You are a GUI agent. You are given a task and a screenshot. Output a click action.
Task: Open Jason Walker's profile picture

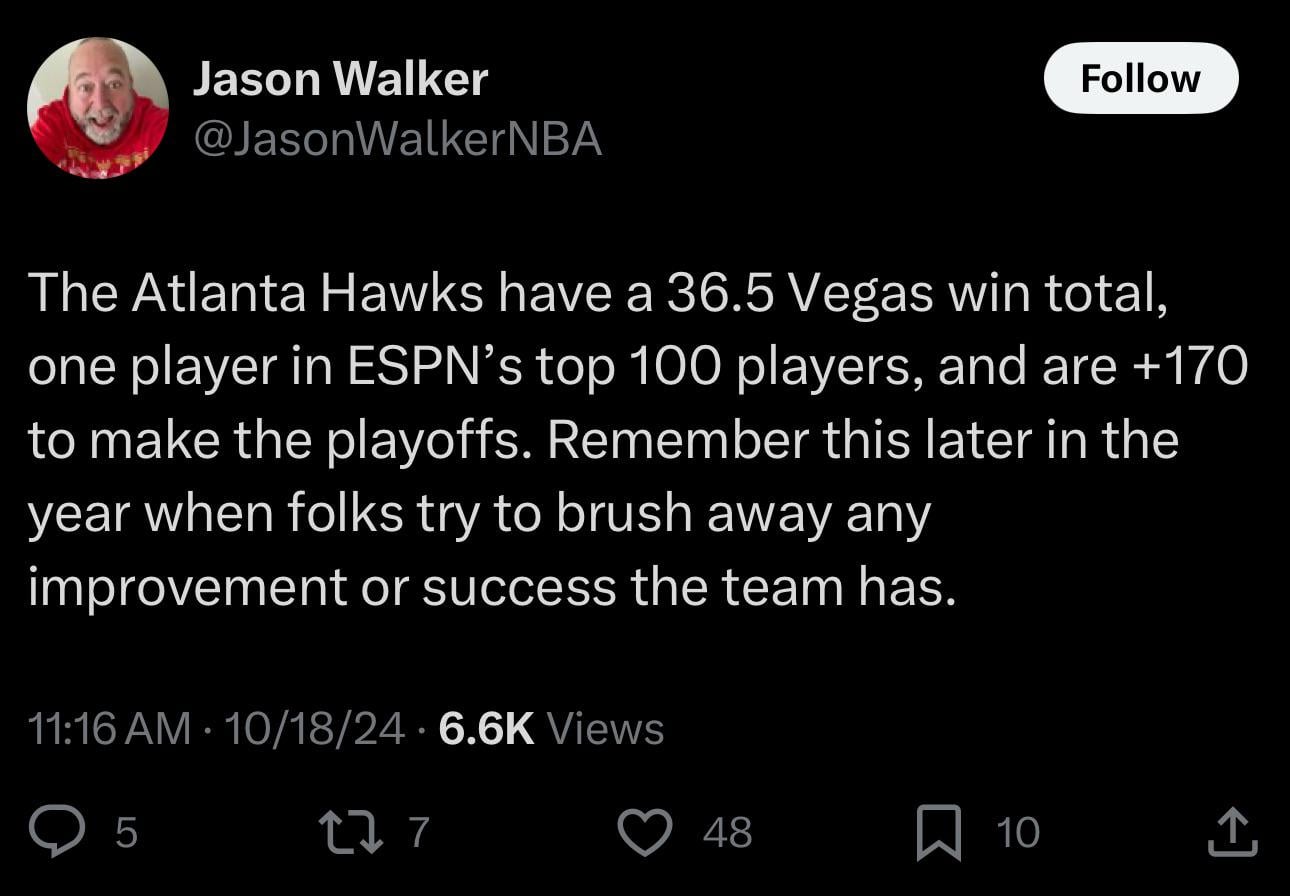(x=98, y=108)
